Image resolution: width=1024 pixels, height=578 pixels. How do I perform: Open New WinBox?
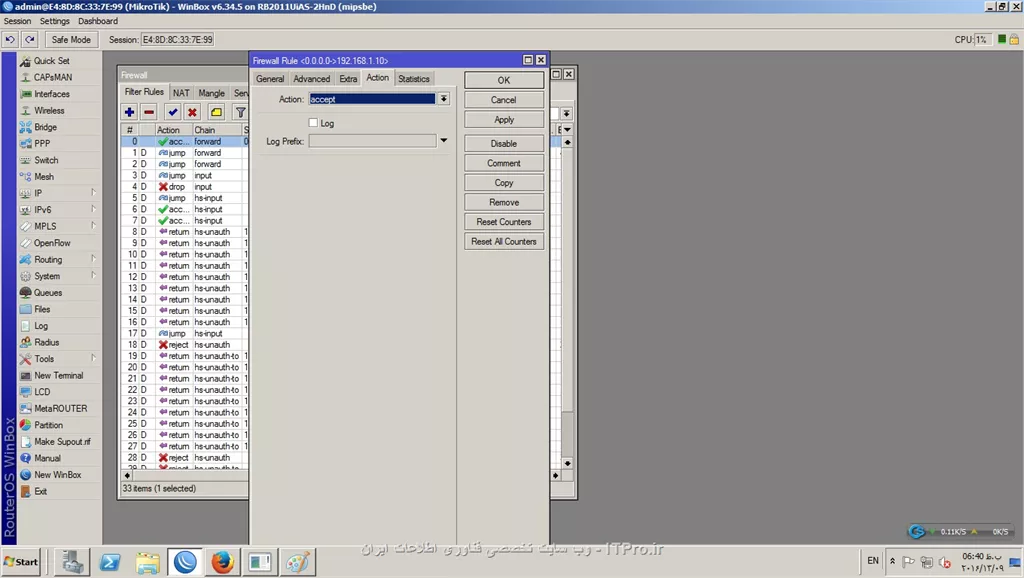(x=57, y=475)
